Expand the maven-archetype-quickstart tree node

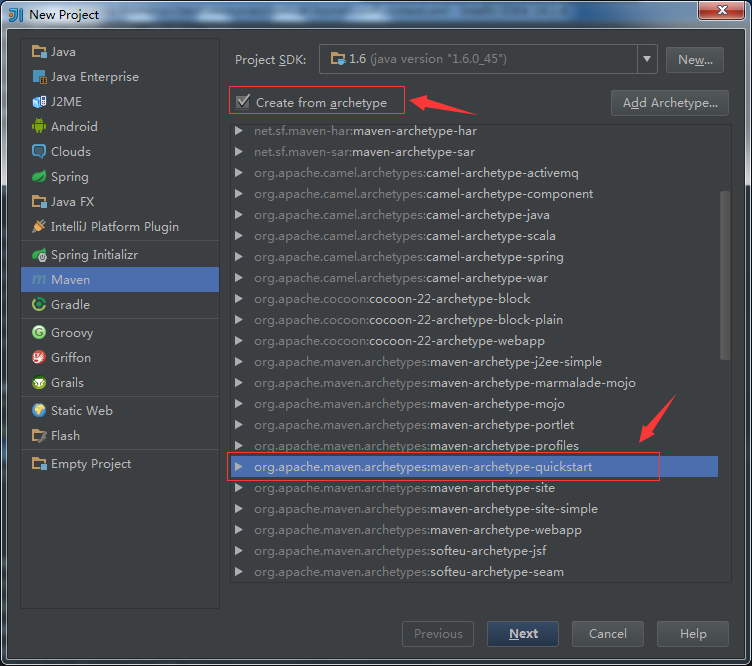[239, 467]
